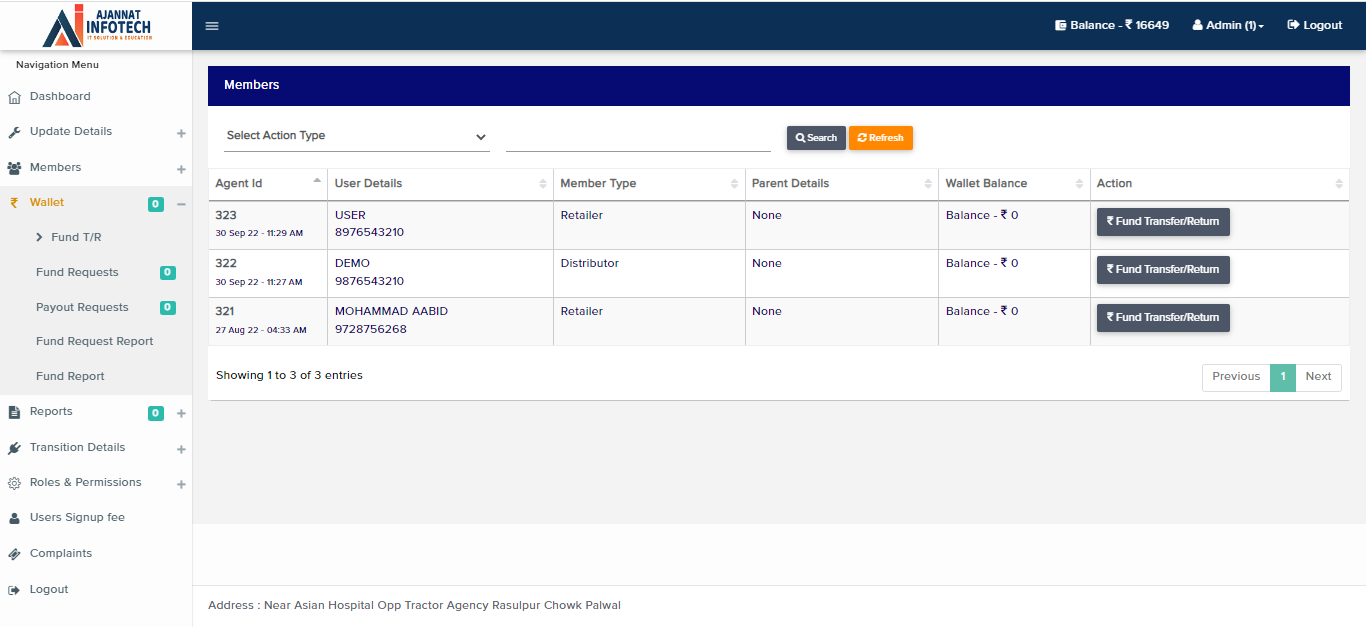Click the Members group icon in sidebar
Screen dimensions: 1366x627
[x=14, y=168]
